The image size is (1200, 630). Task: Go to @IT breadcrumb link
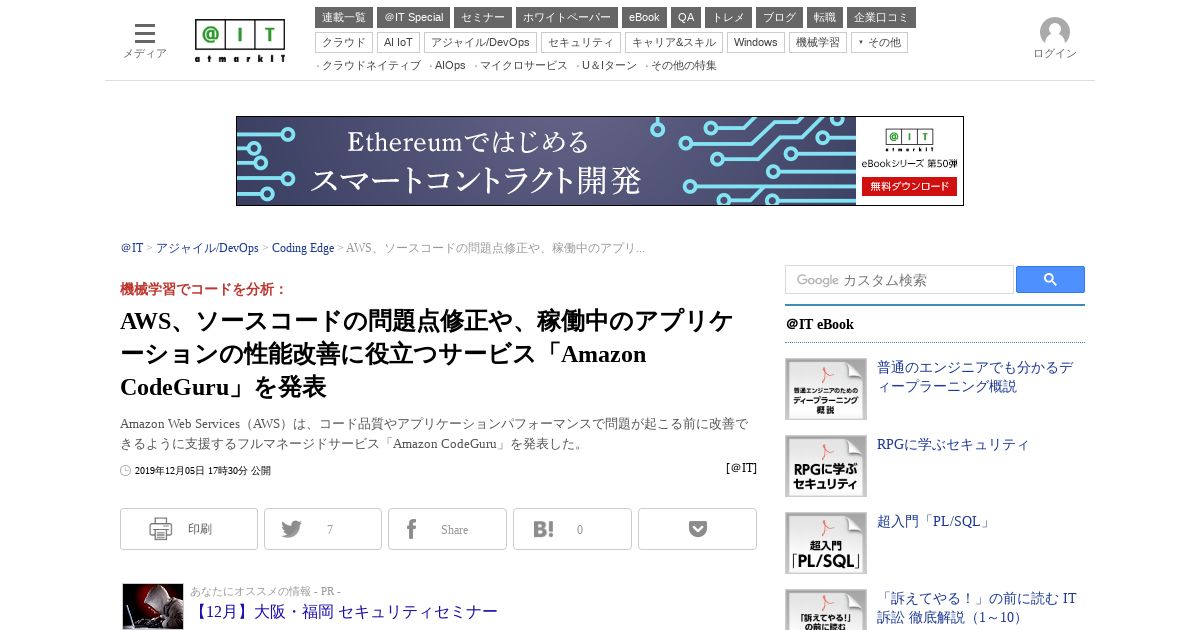132,248
